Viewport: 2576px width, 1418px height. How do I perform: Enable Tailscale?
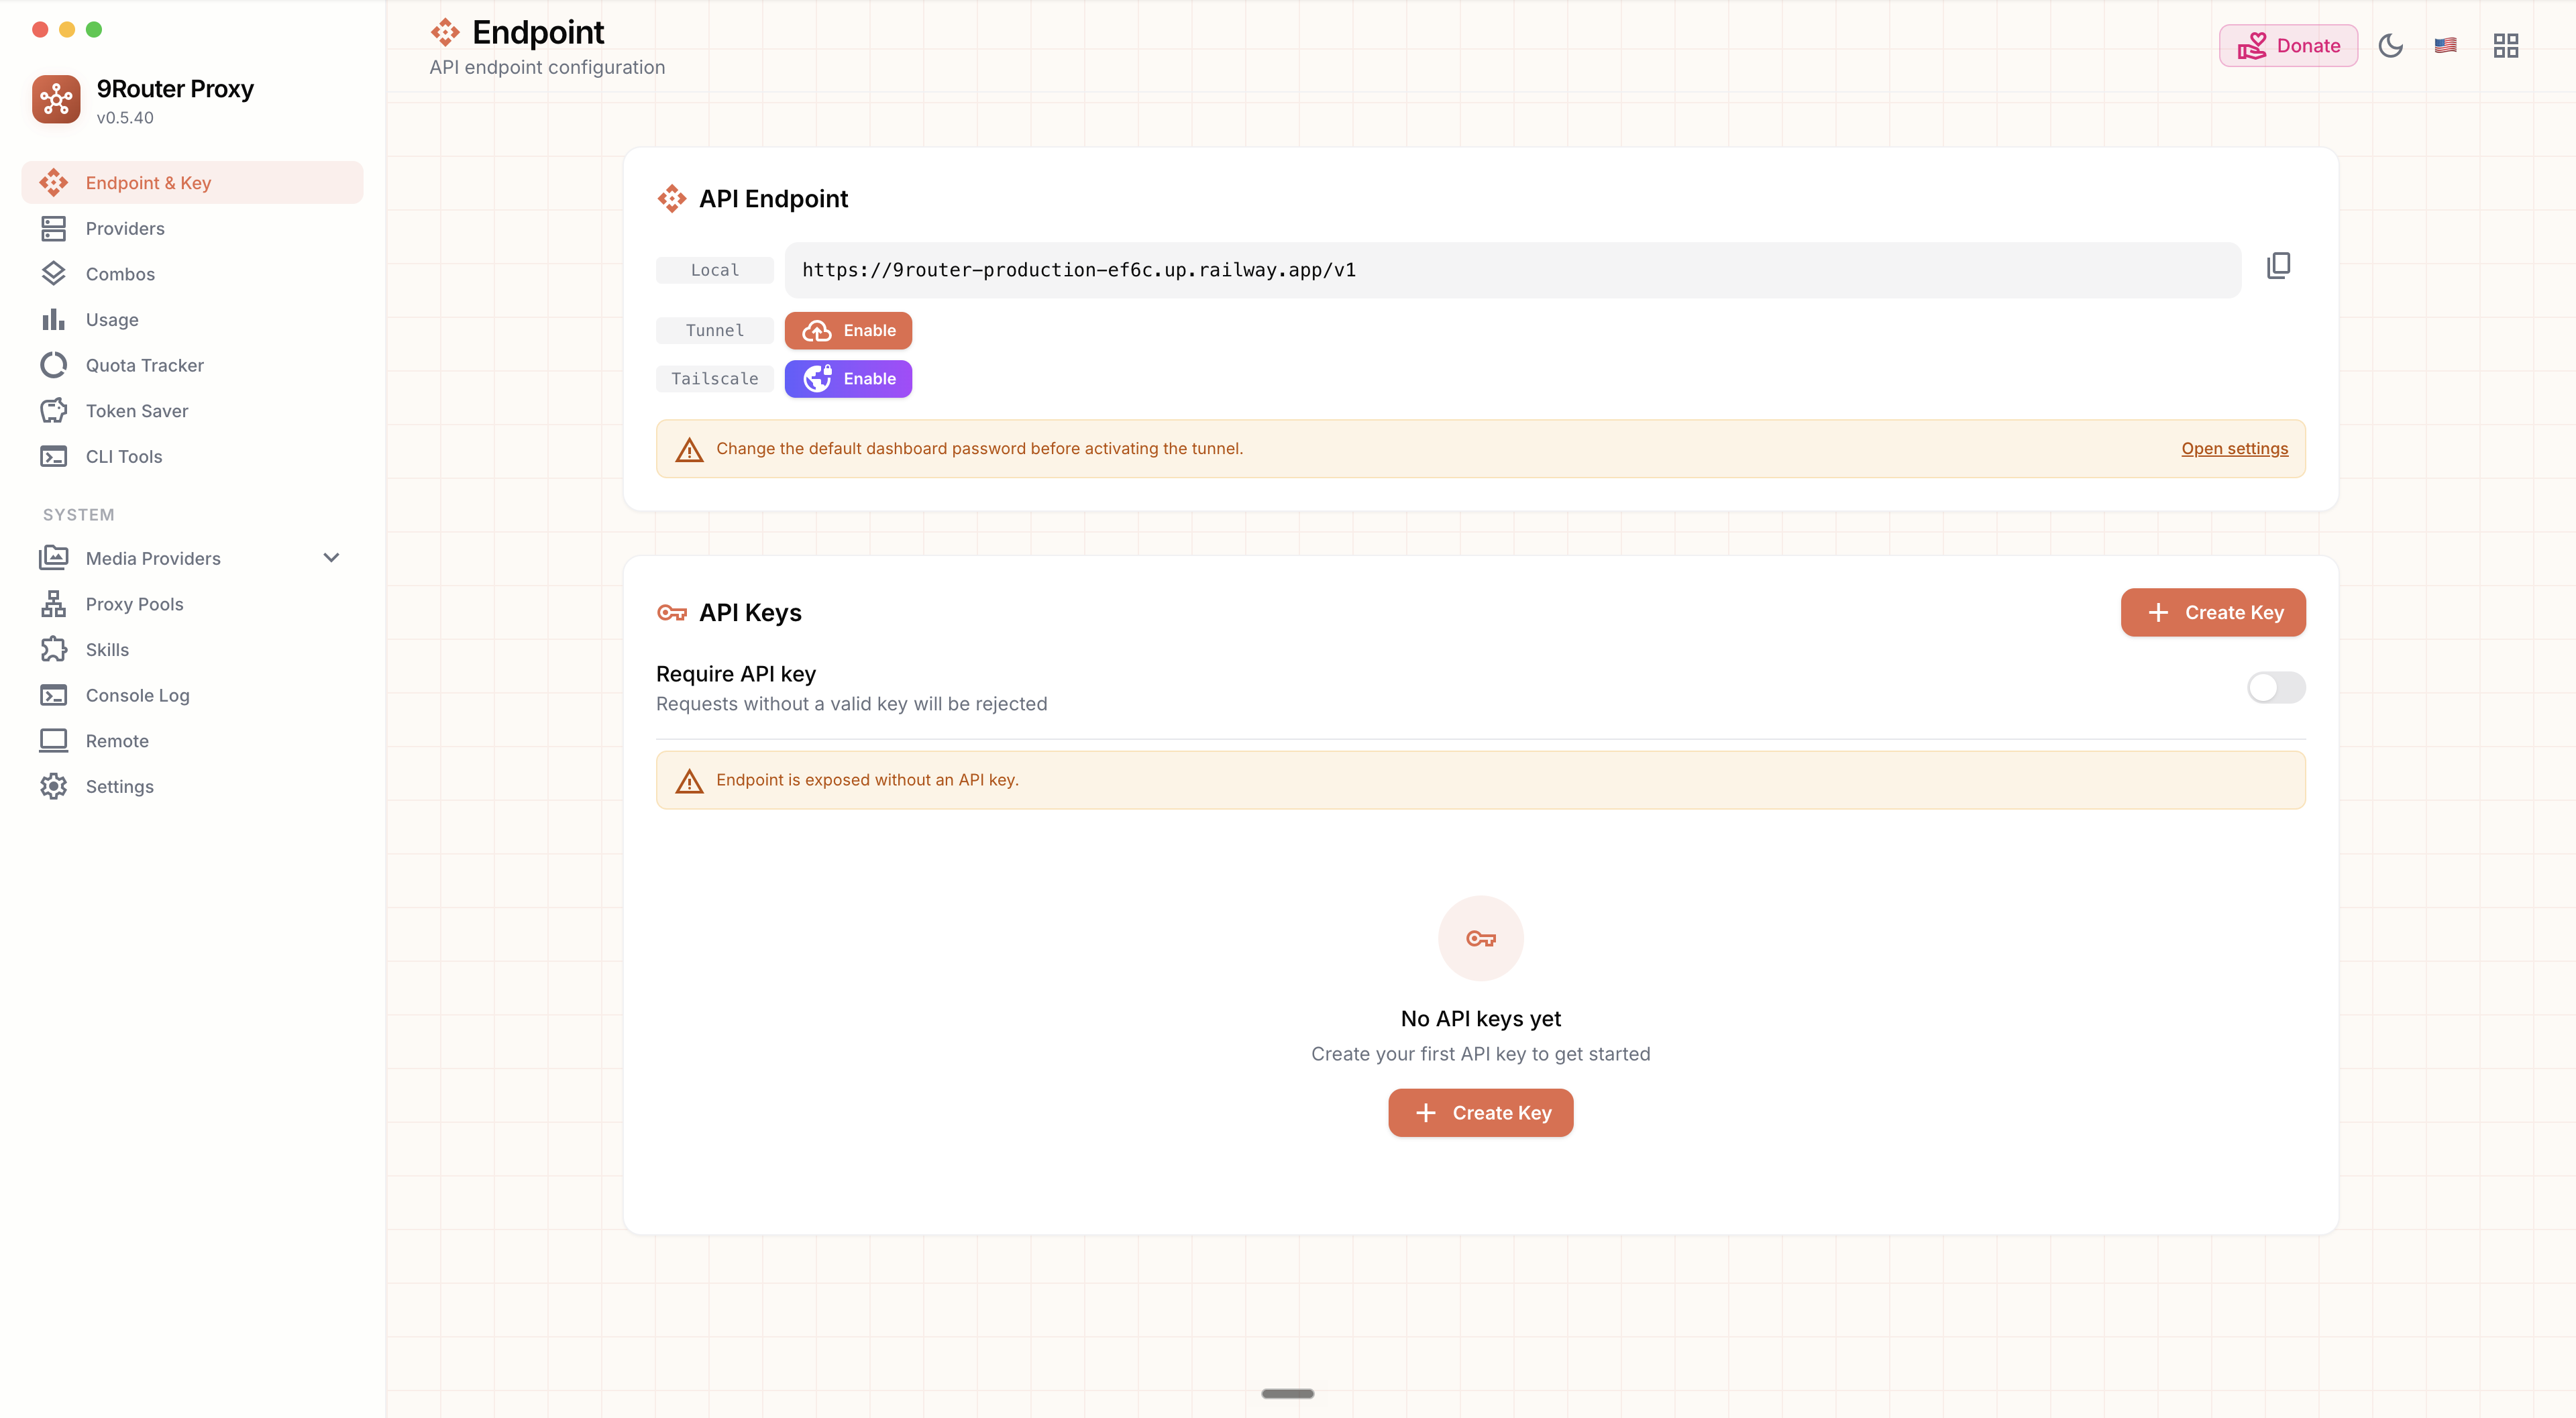[x=848, y=379]
